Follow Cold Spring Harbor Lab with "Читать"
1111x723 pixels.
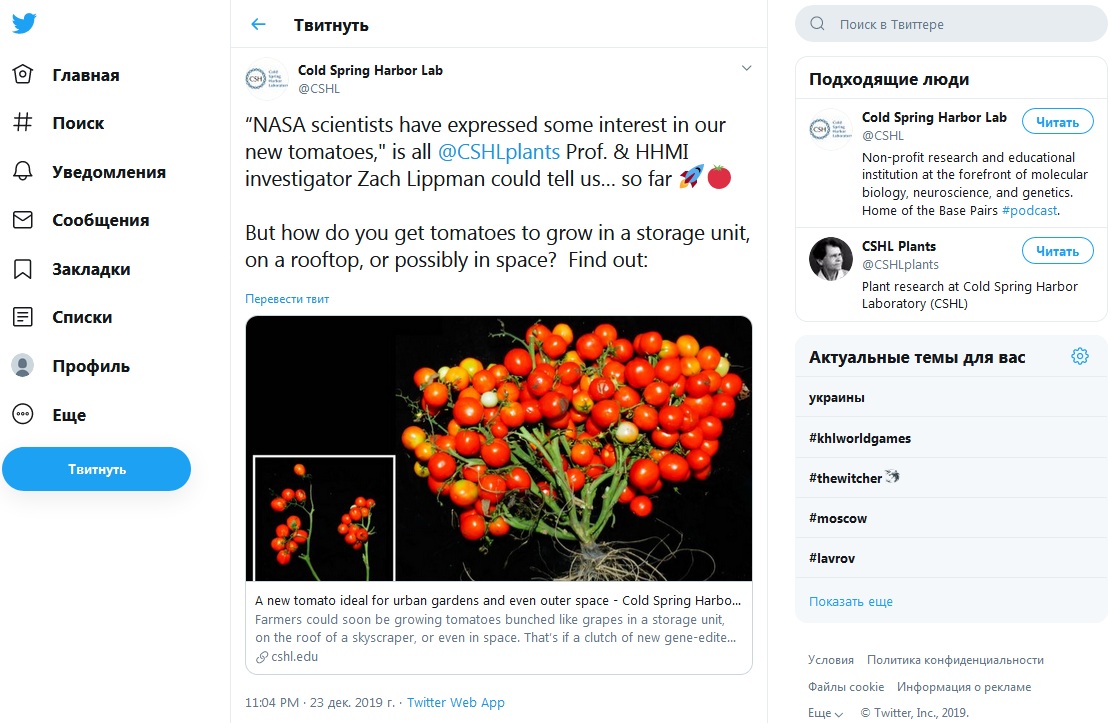pos(1057,122)
